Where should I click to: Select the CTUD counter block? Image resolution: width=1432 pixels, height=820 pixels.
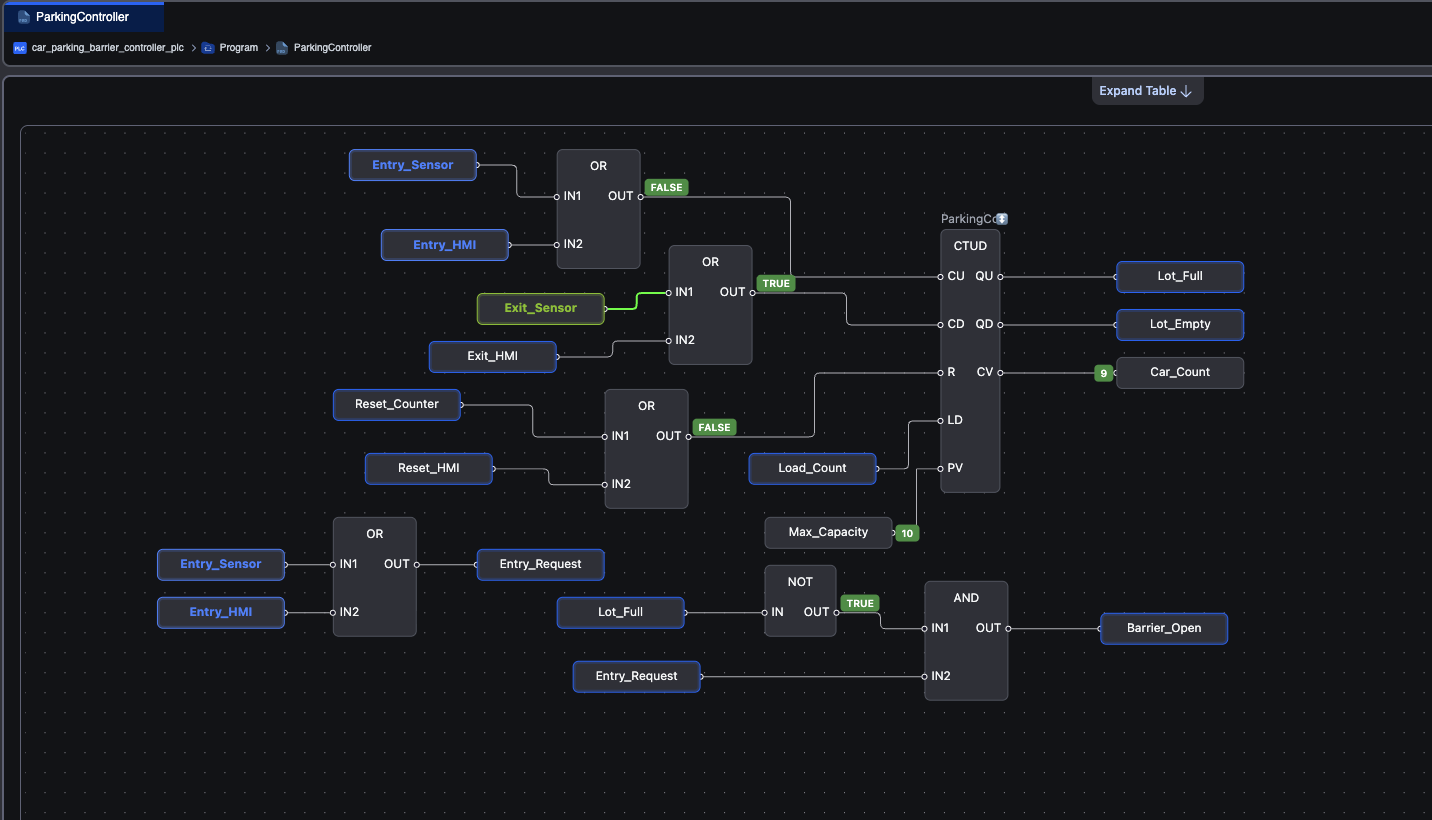pyautogui.click(x=970, y=361)
